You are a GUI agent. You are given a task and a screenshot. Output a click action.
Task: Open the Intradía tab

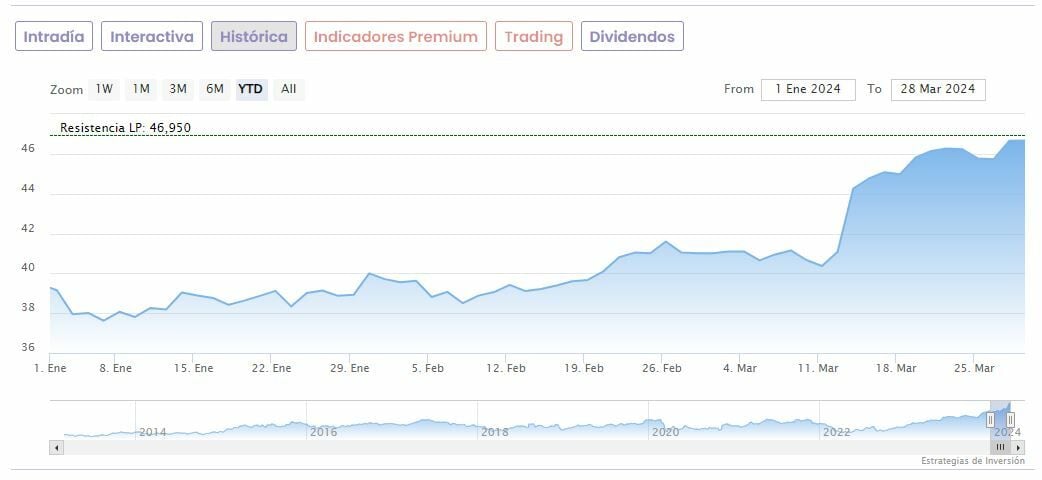point(54,37)
